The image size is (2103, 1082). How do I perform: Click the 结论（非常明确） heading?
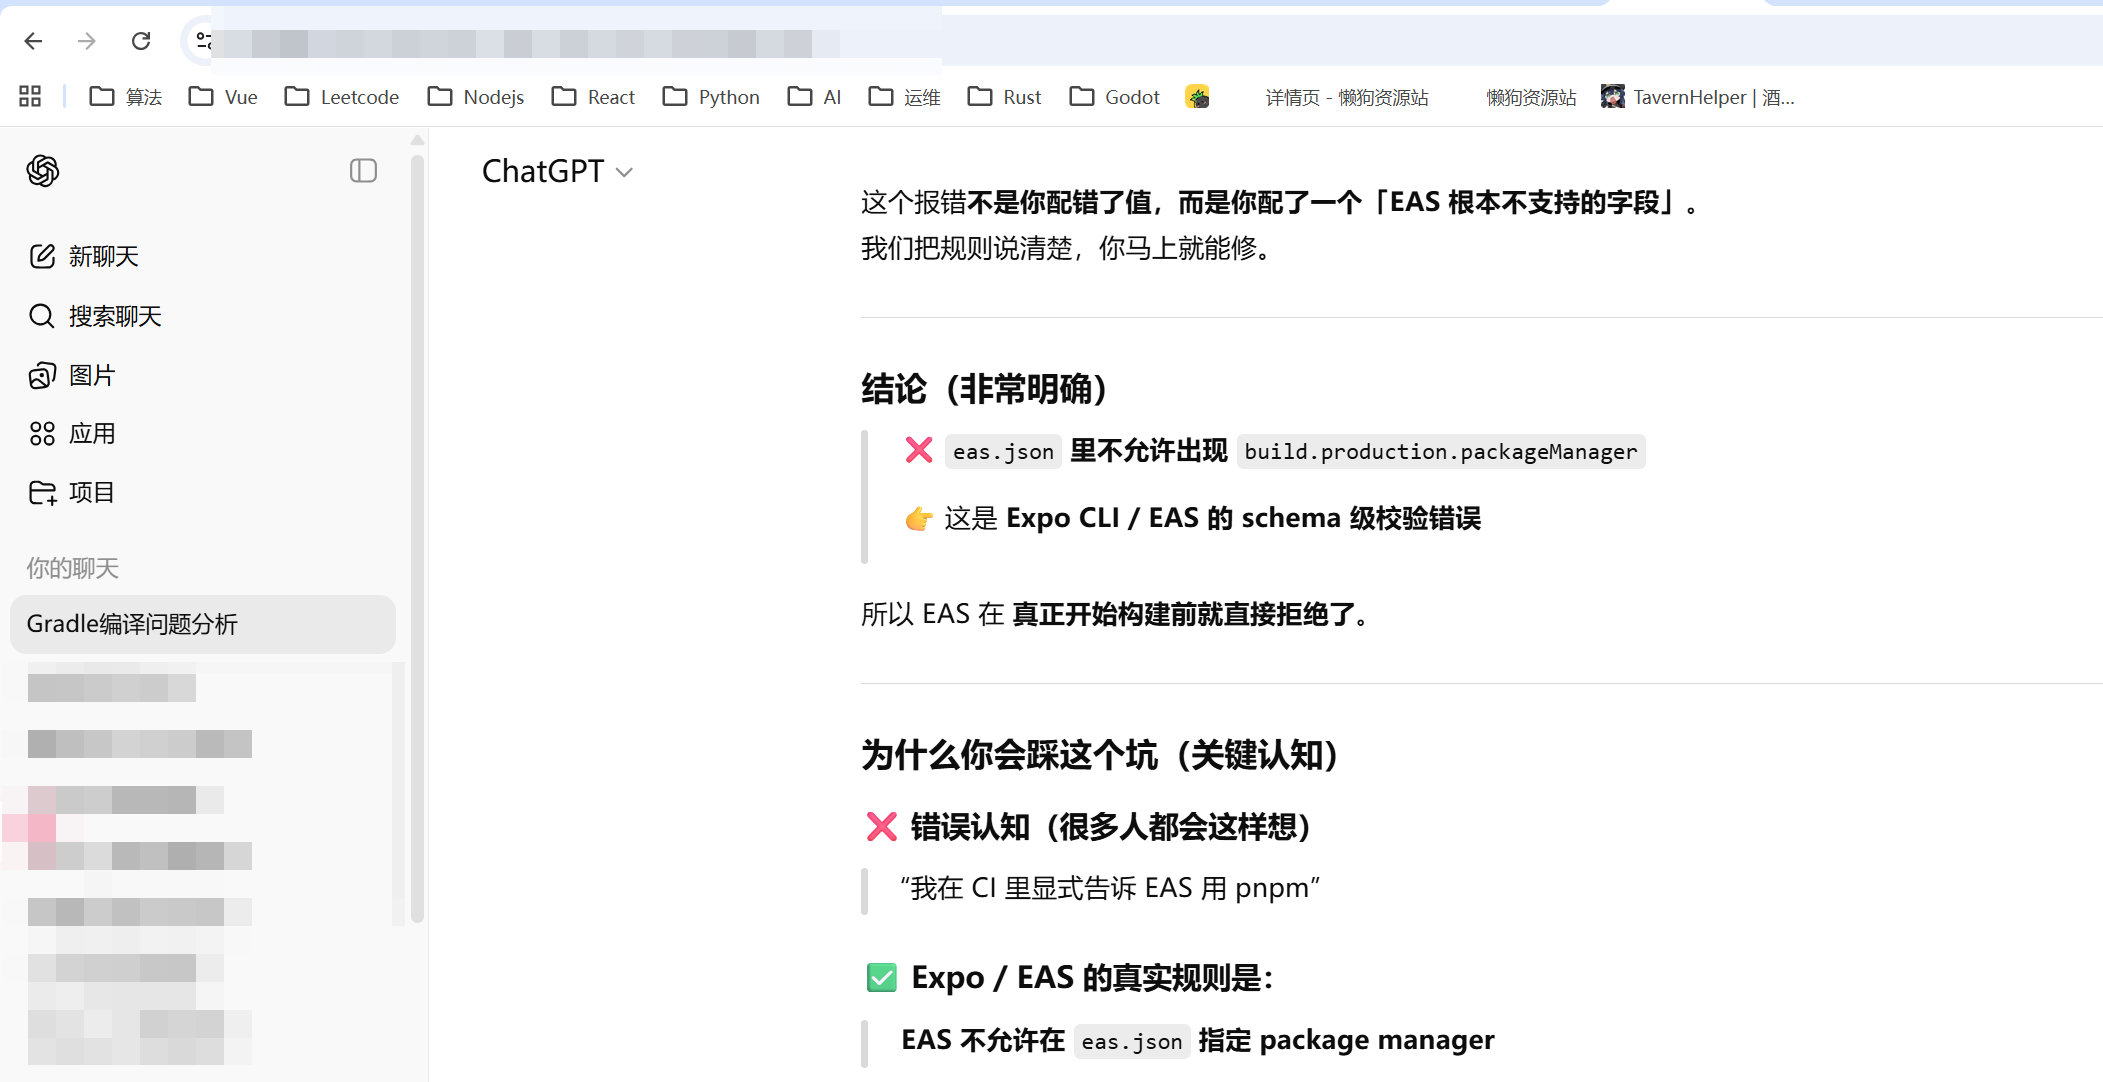pyautogui.click(x=985, y=389)
